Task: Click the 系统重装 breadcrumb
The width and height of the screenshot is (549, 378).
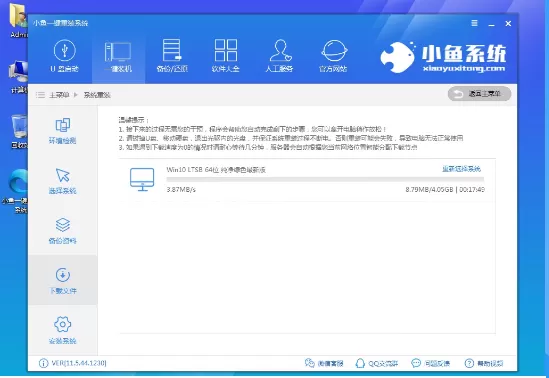Action: click(97, 95)
